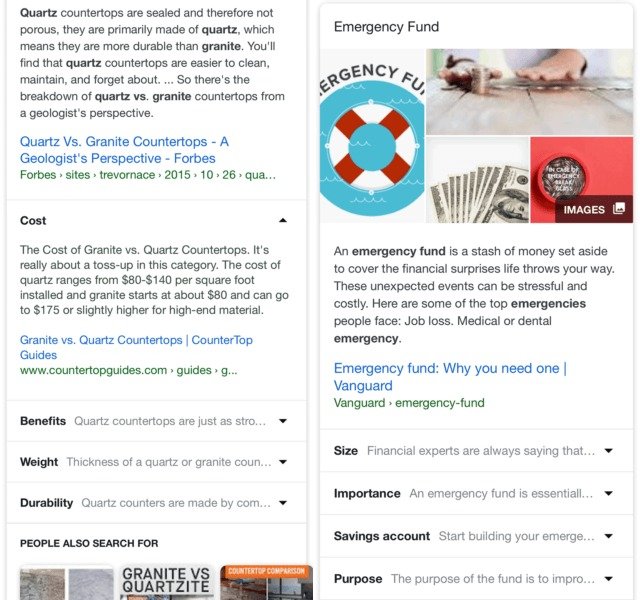This screenshot has height=600, width=640.
Task: Expand the Weight section
Action: 283,463
